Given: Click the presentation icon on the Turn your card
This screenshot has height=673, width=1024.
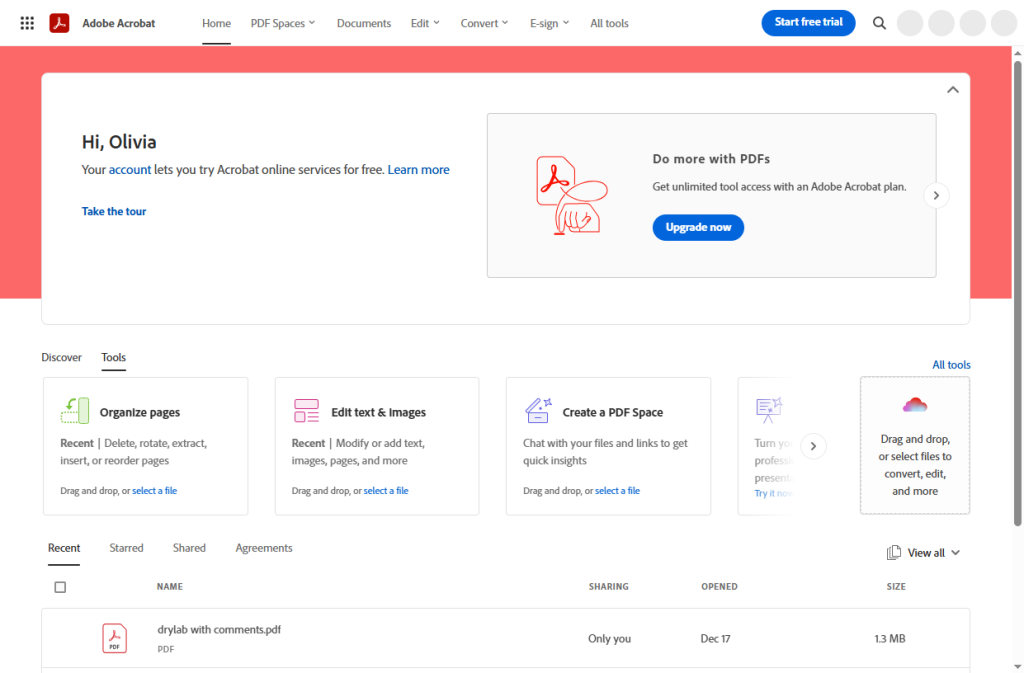Looking at the screenshot, I should [768, 410].
